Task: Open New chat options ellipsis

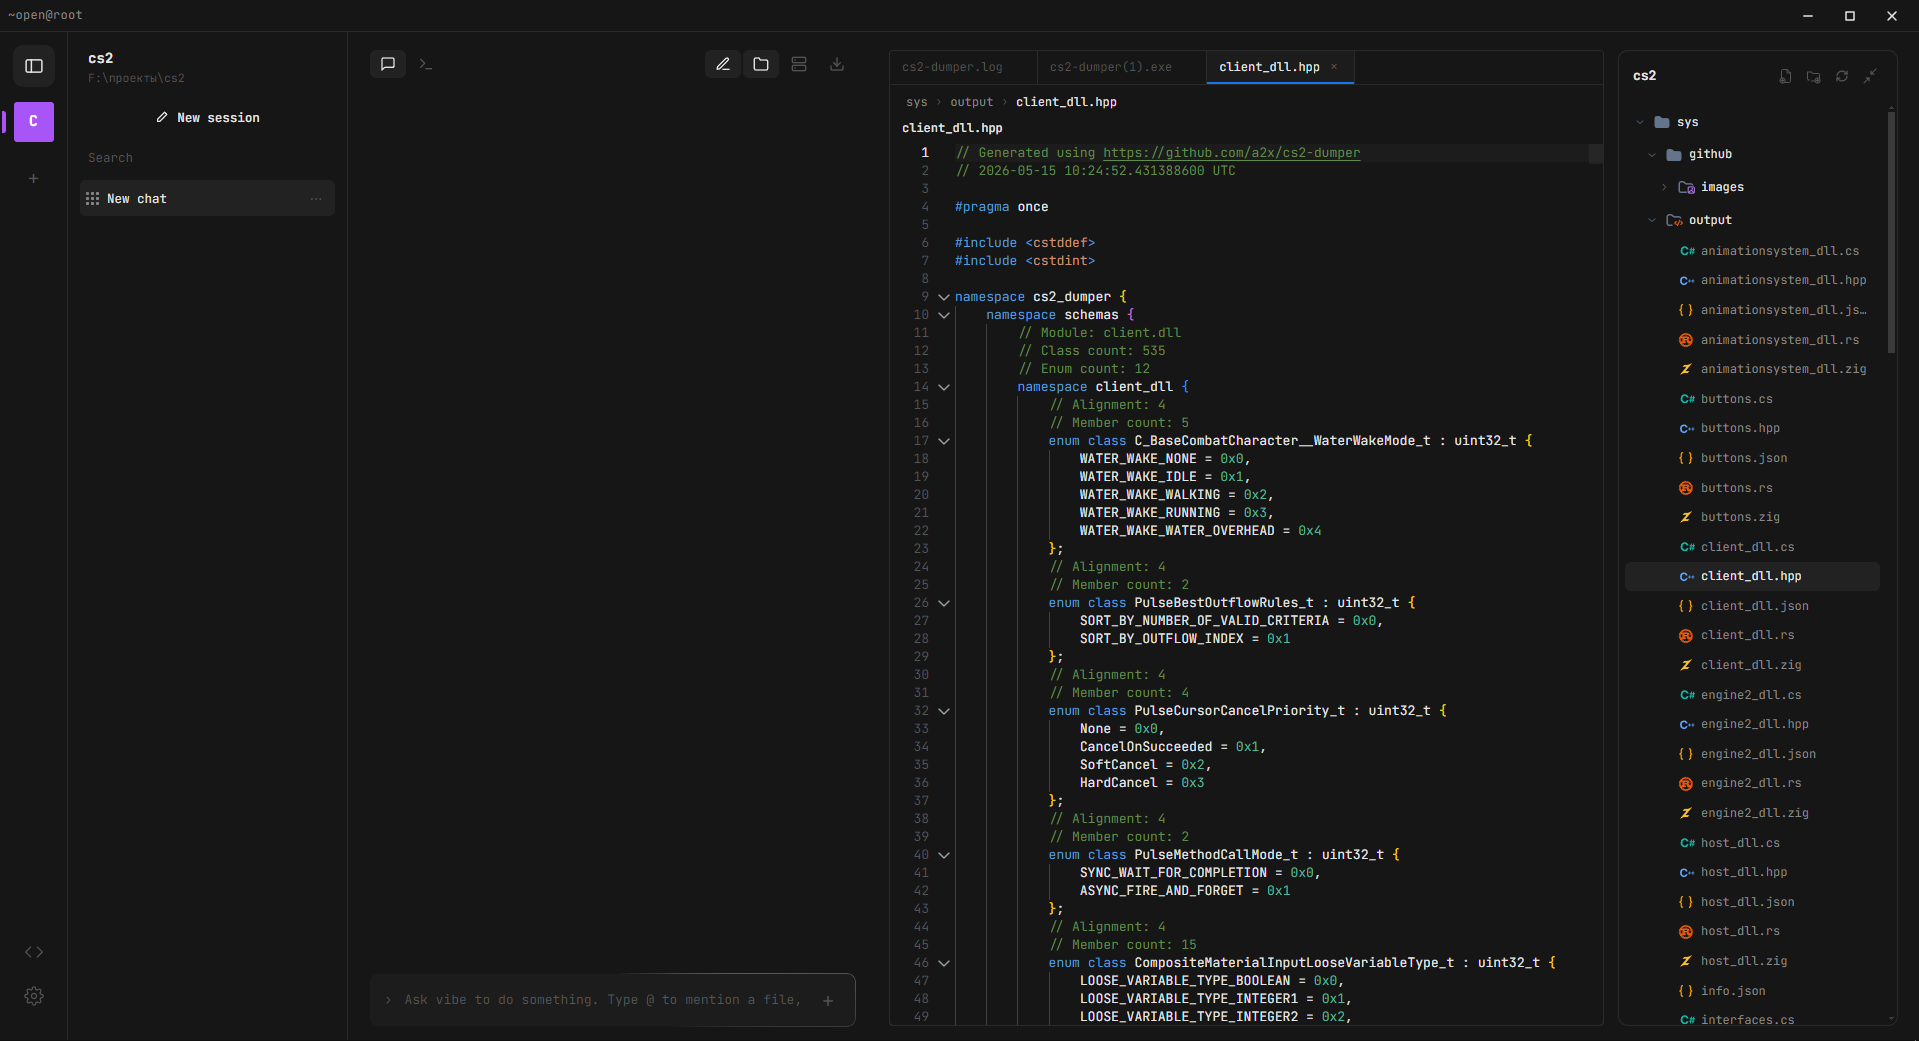Action: coord(316,199)
